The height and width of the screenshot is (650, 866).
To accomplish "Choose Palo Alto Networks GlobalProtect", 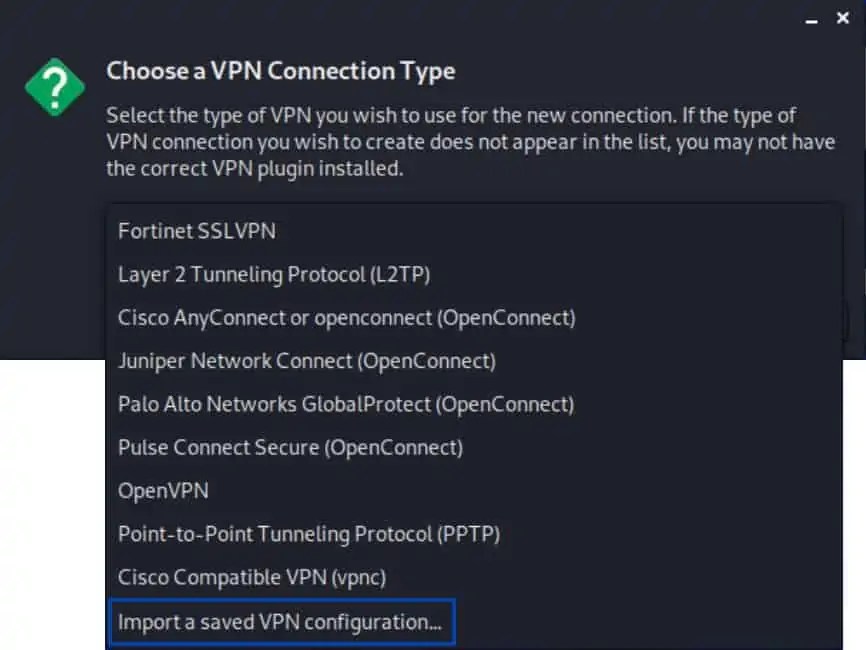I will (x=345, y=404).
